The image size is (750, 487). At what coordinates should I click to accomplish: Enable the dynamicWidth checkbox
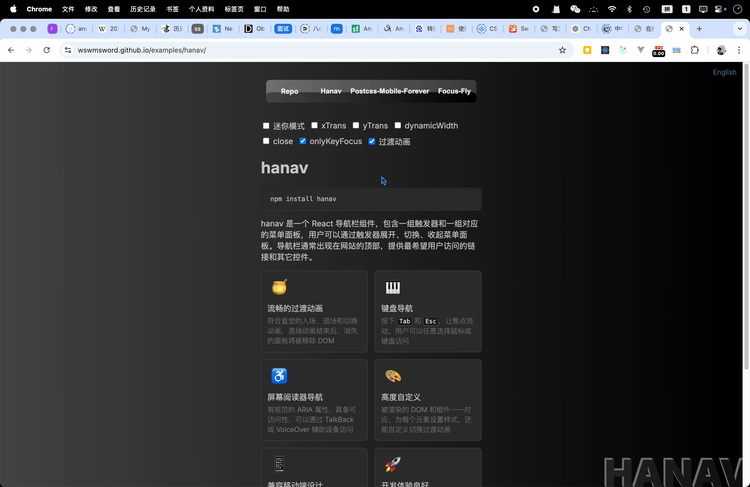pyautogui.click(x=397, y=125)
